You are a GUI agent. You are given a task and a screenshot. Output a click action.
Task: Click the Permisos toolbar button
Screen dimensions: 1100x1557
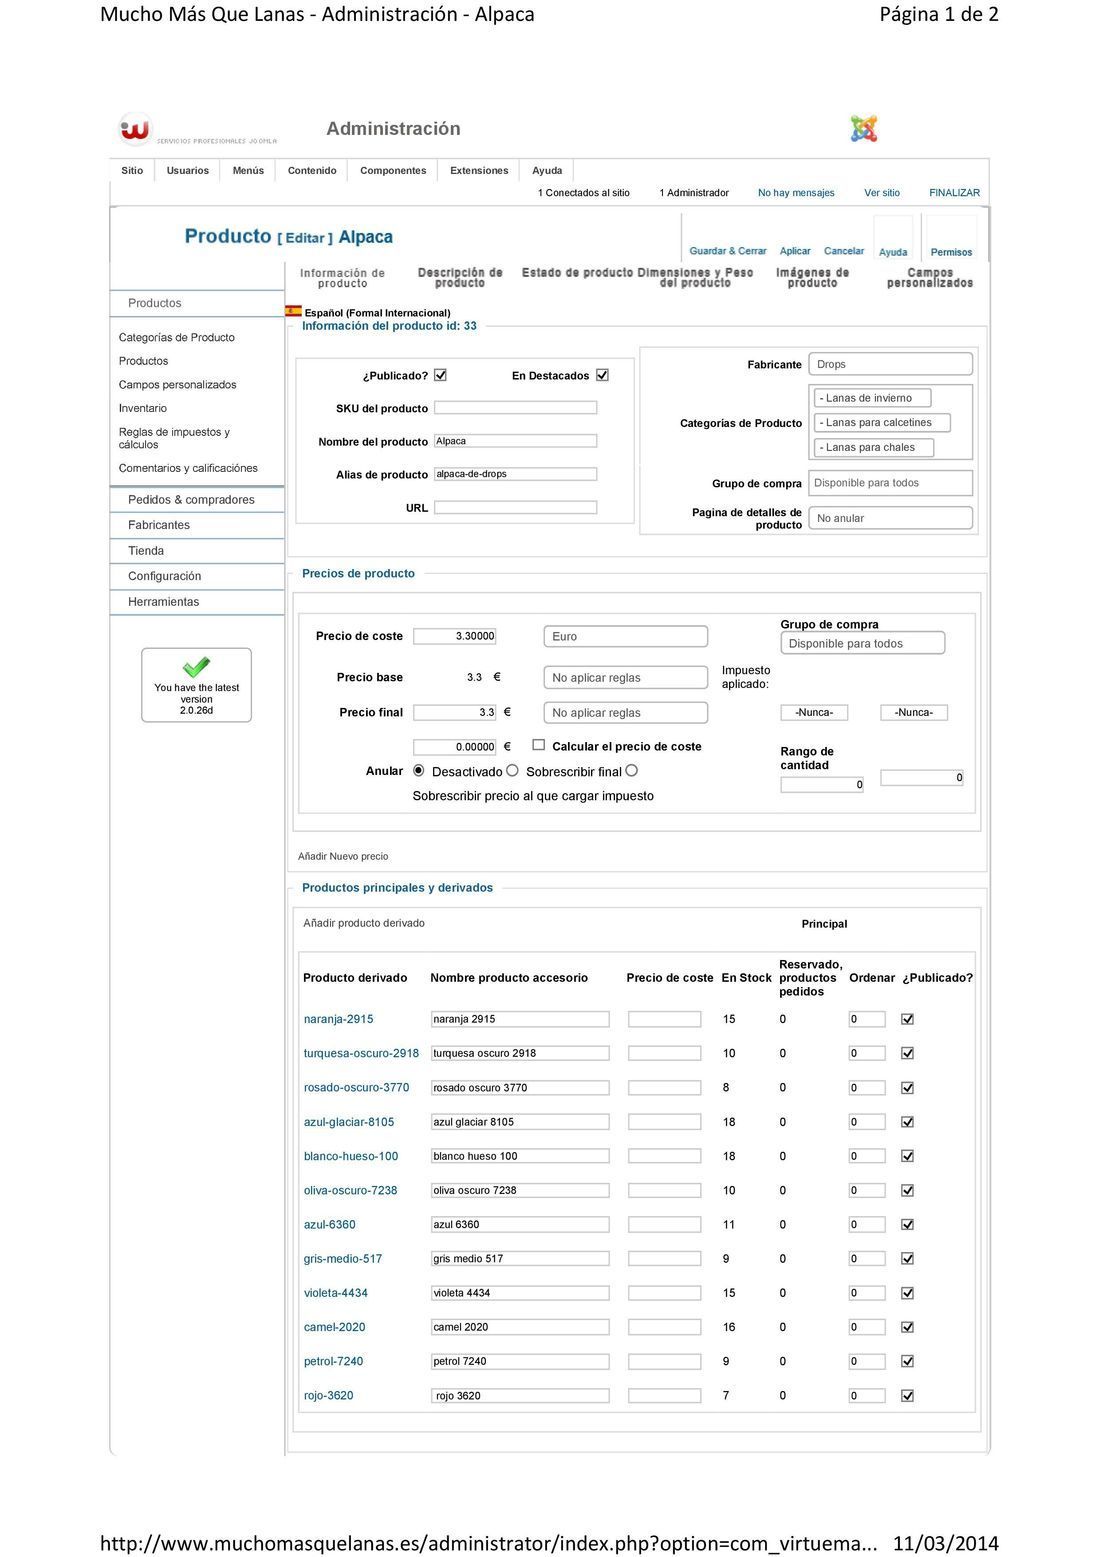tap(951, 252)
